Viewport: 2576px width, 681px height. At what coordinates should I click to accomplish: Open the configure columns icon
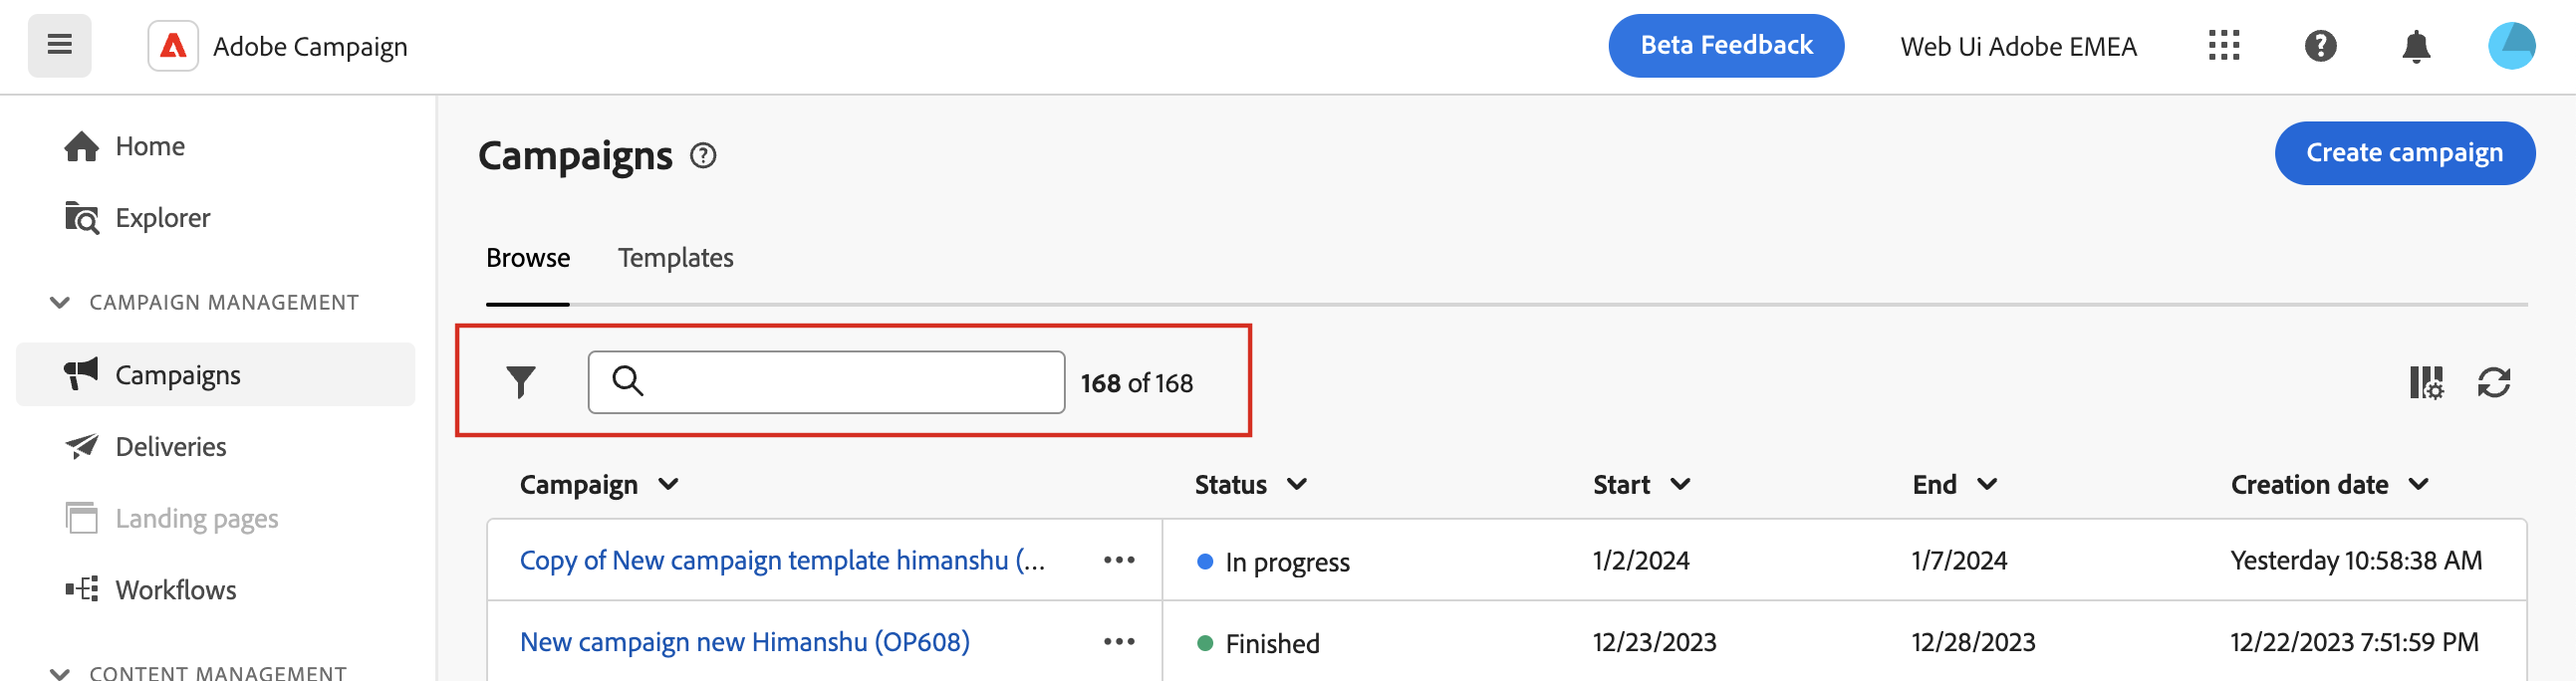pyautogui.click(x=2425, y=382)
